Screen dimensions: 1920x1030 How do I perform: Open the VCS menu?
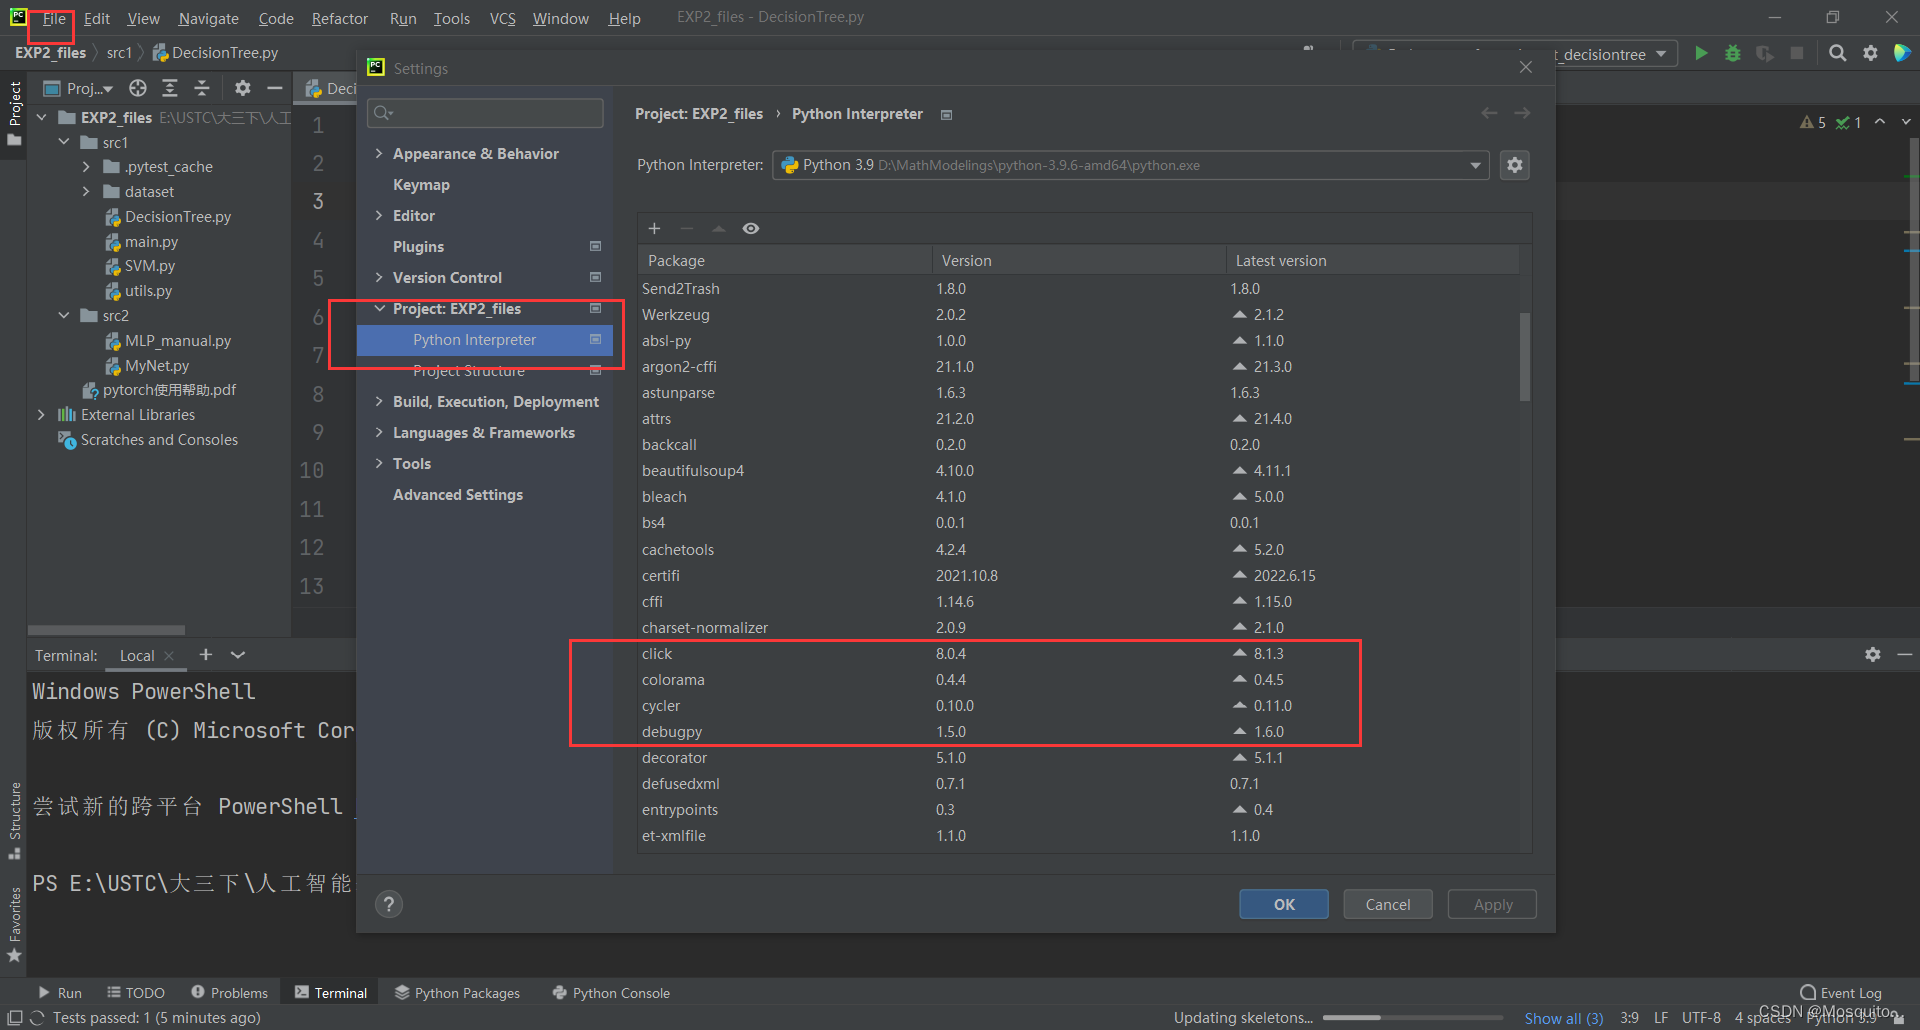point(502,18)
